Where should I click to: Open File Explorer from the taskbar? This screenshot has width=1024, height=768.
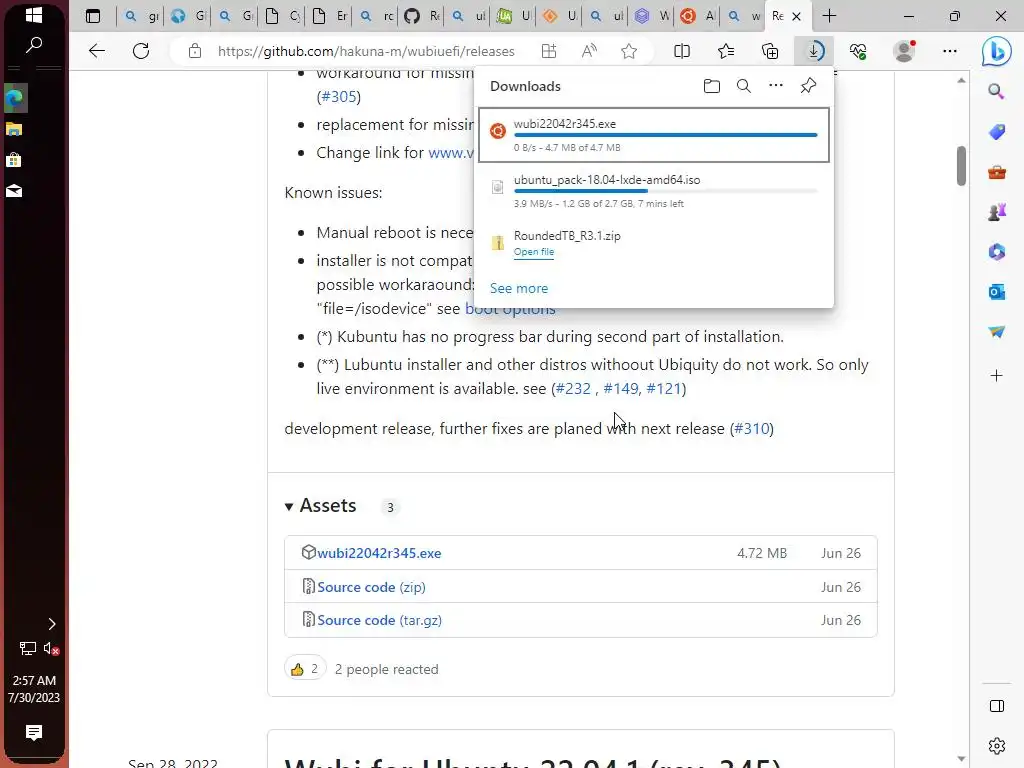[14, 129]
